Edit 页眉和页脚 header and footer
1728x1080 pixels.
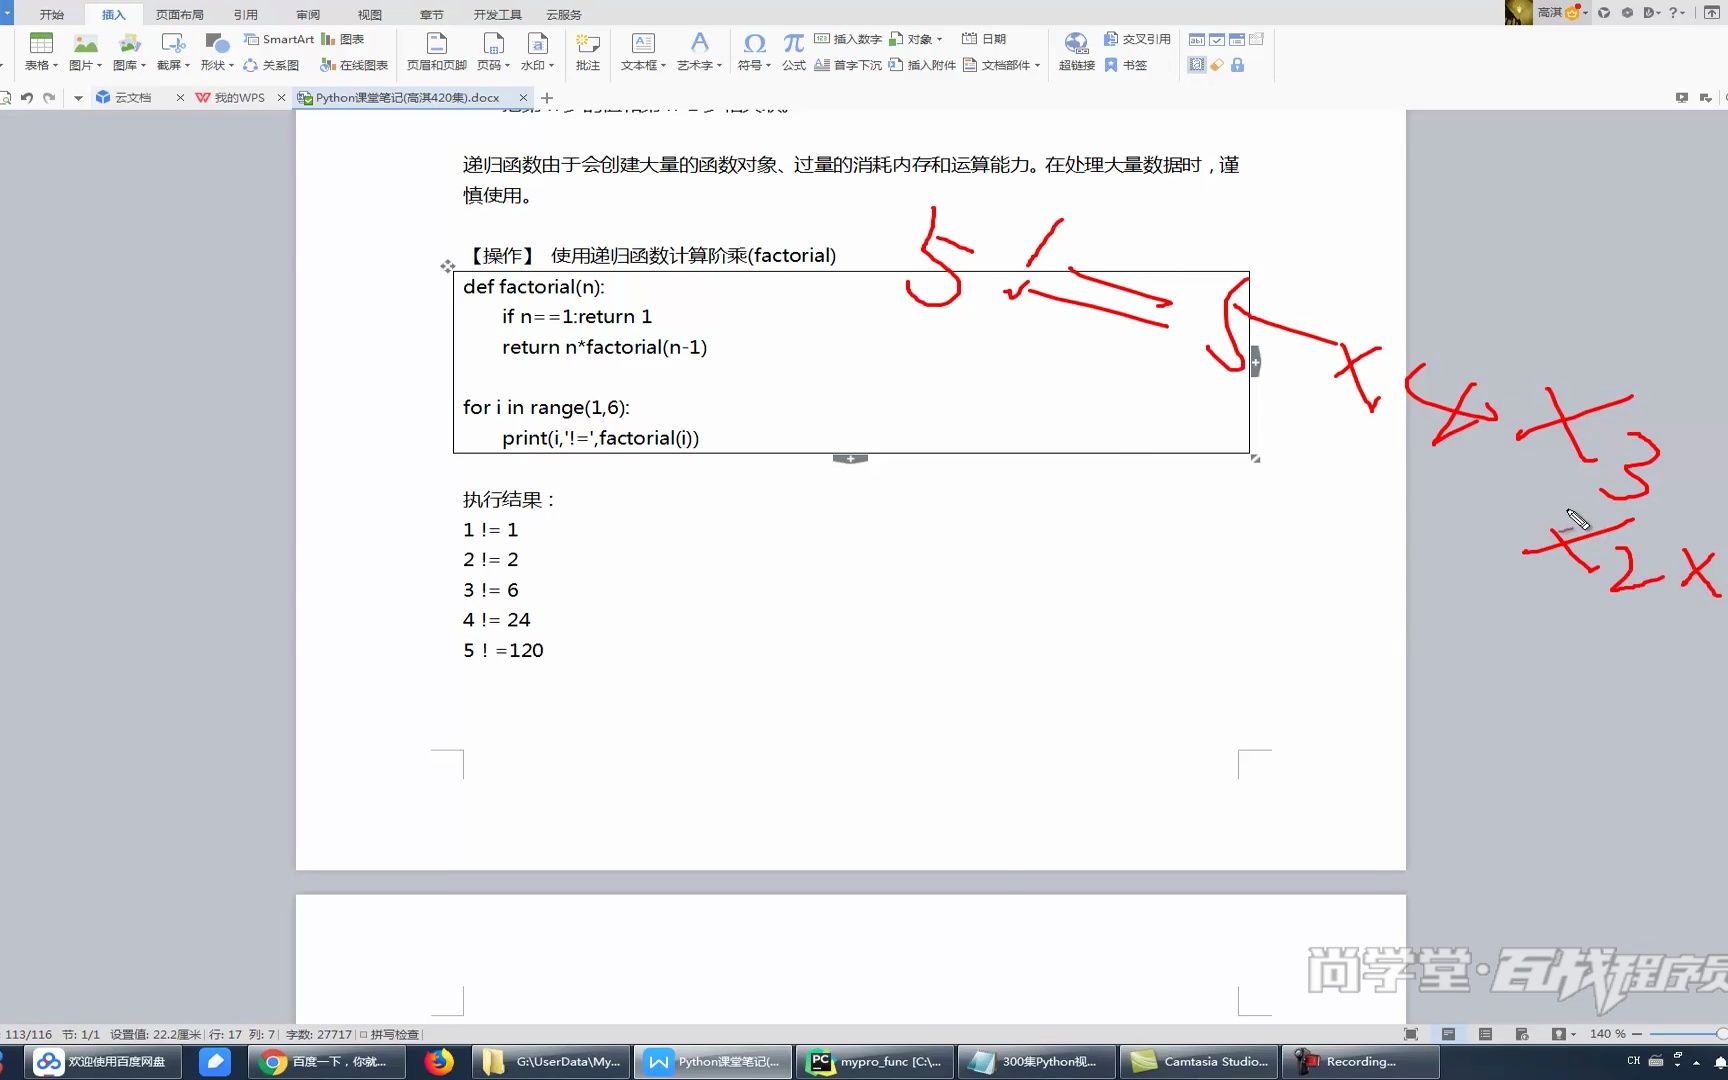coord(437,43)
